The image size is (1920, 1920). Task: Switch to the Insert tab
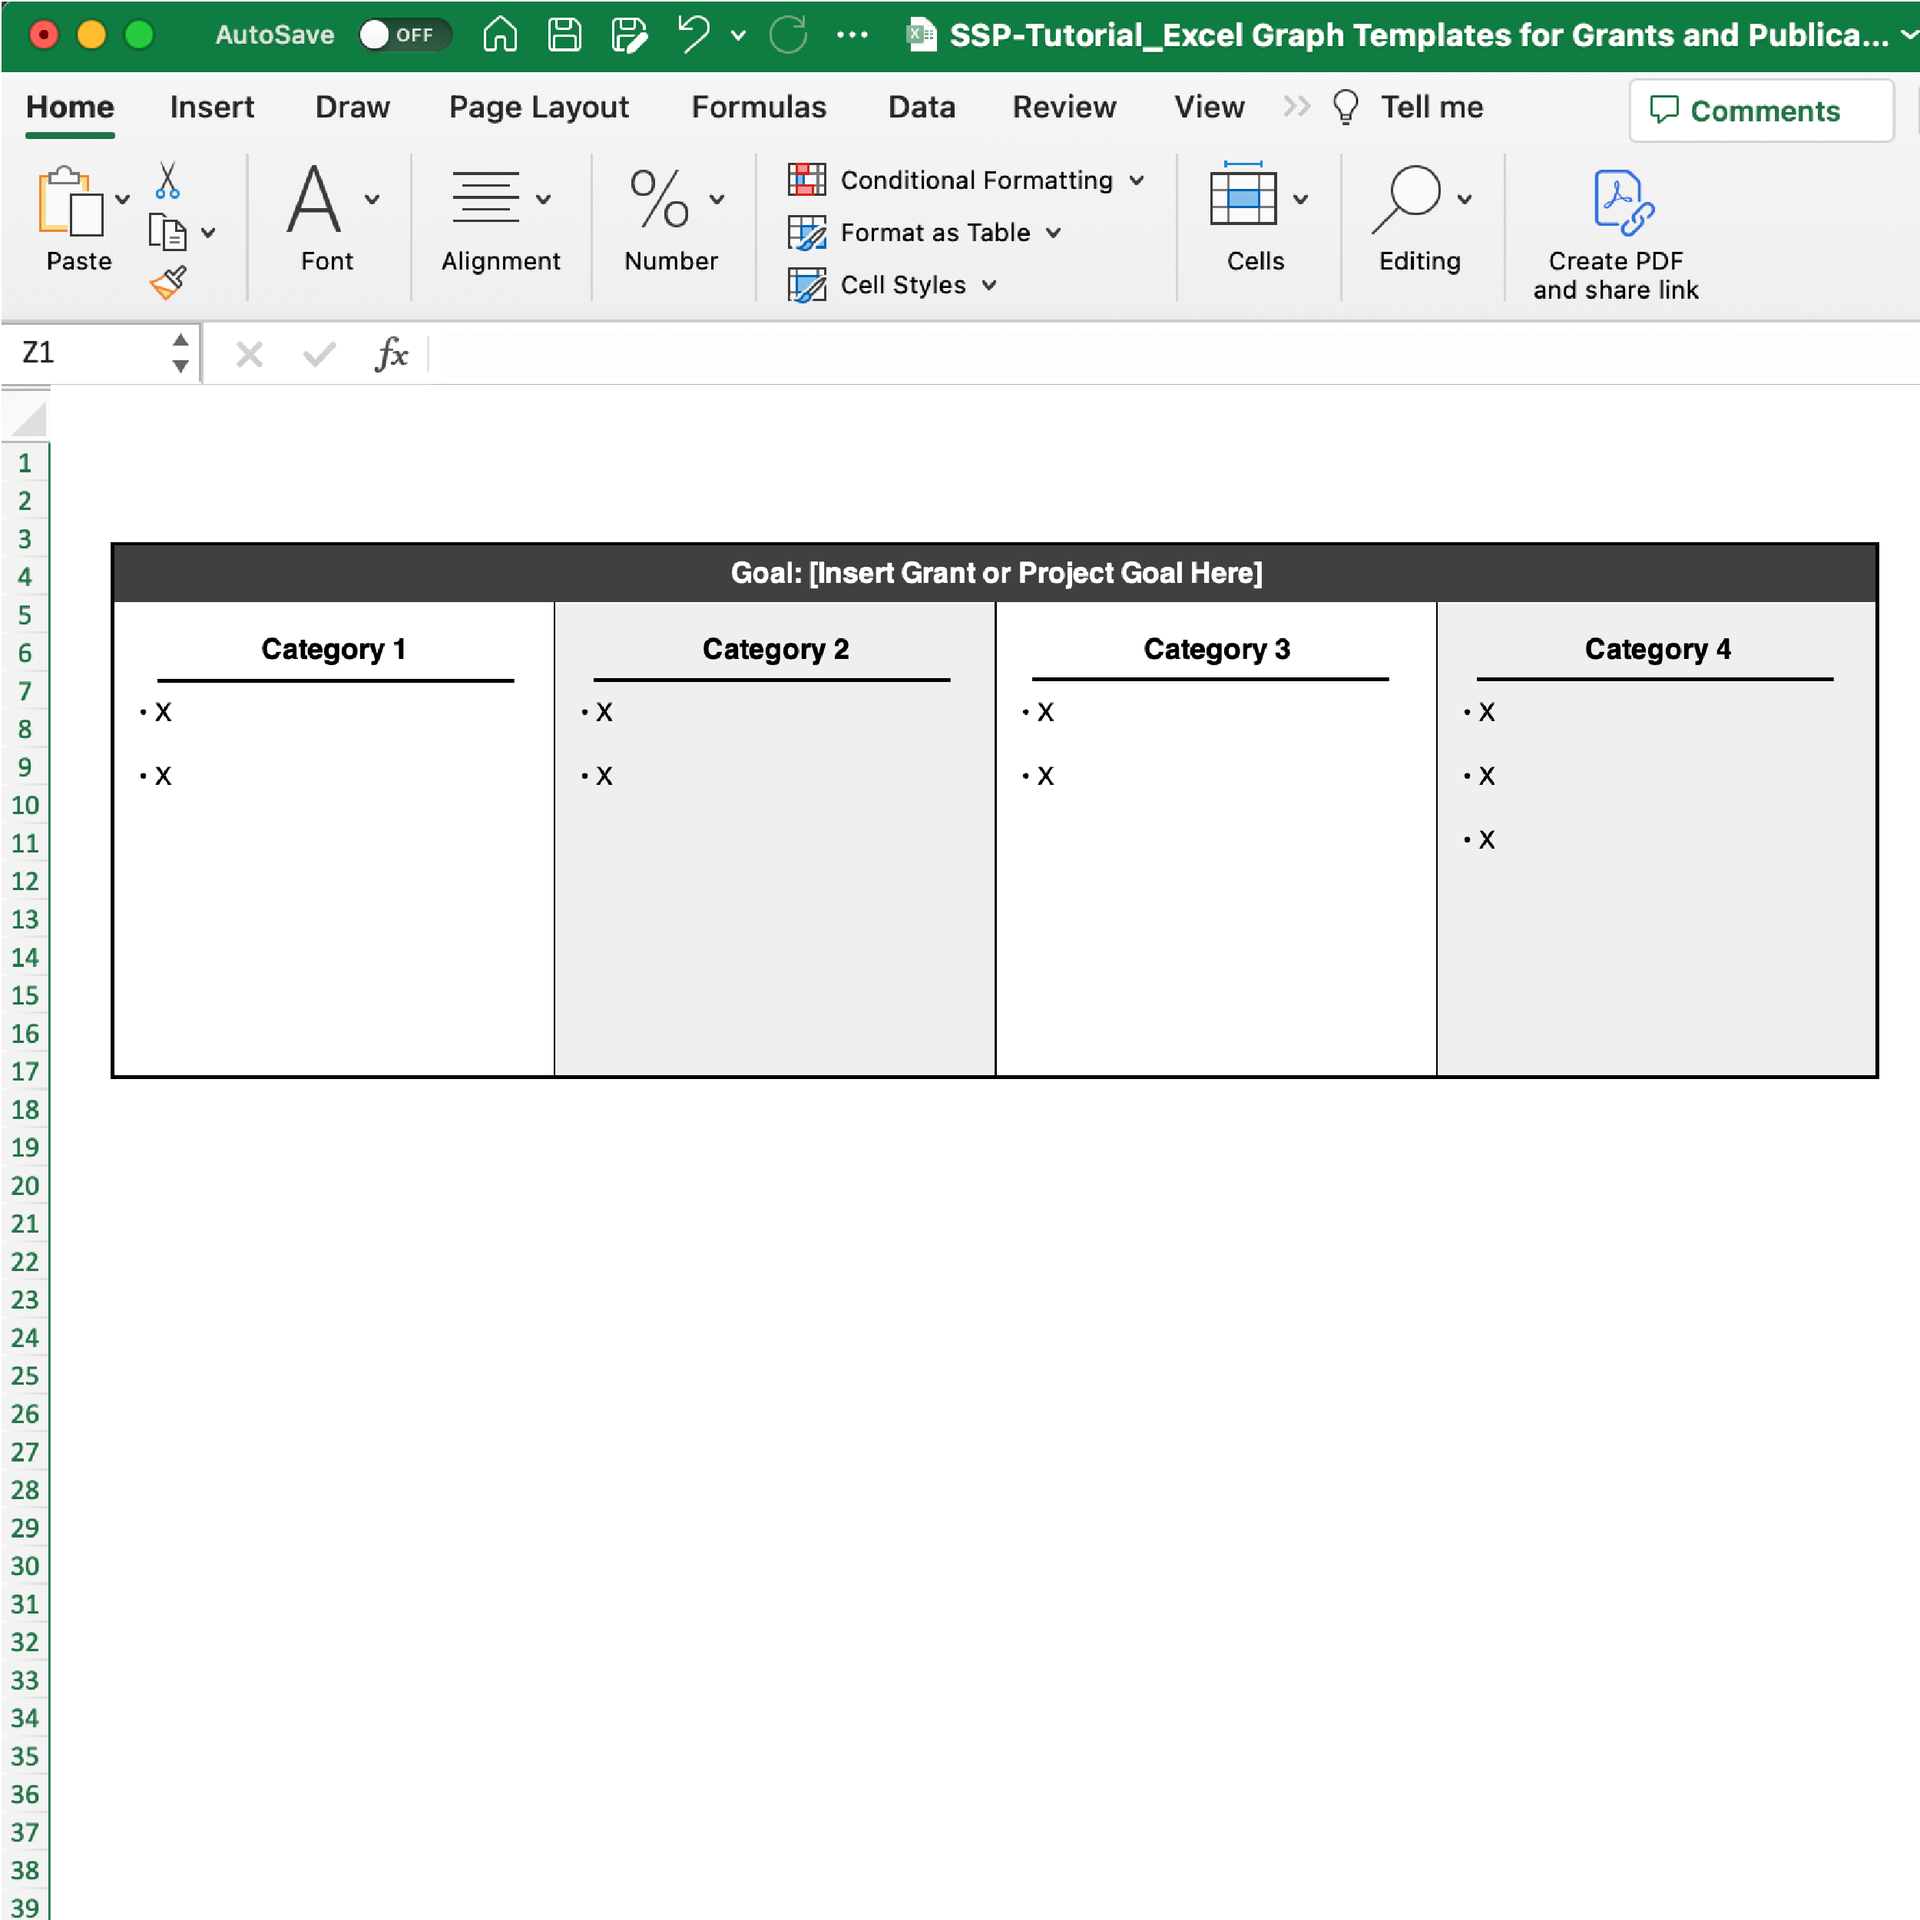(211, 107)
